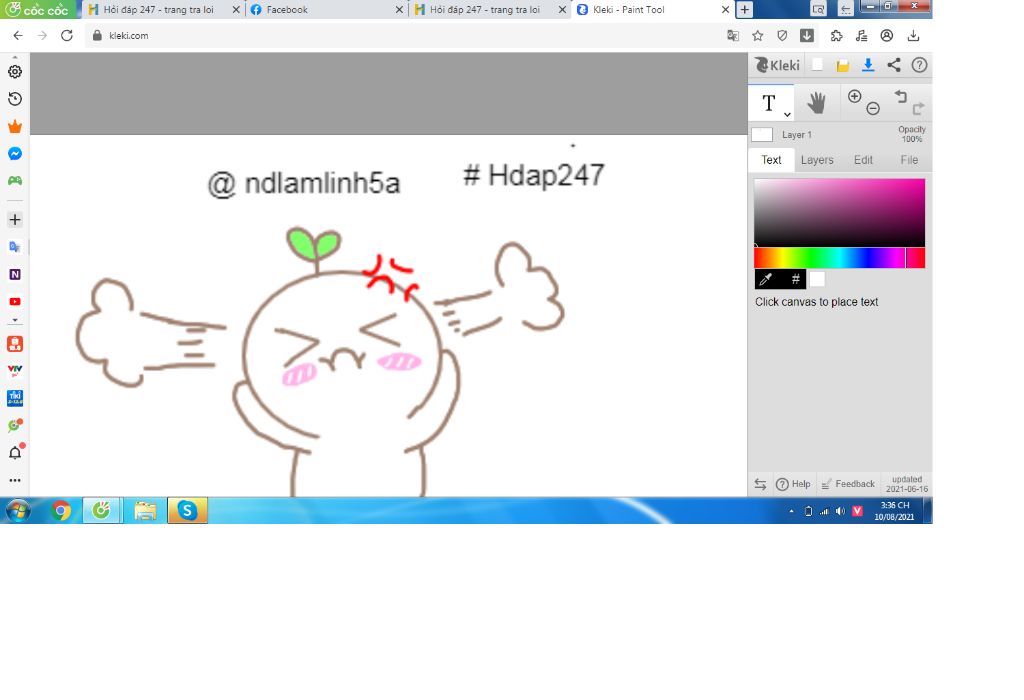The width and height of the screenshot is (1024, 700).
Task: Go forward in browser history
Action: point(42,35)
